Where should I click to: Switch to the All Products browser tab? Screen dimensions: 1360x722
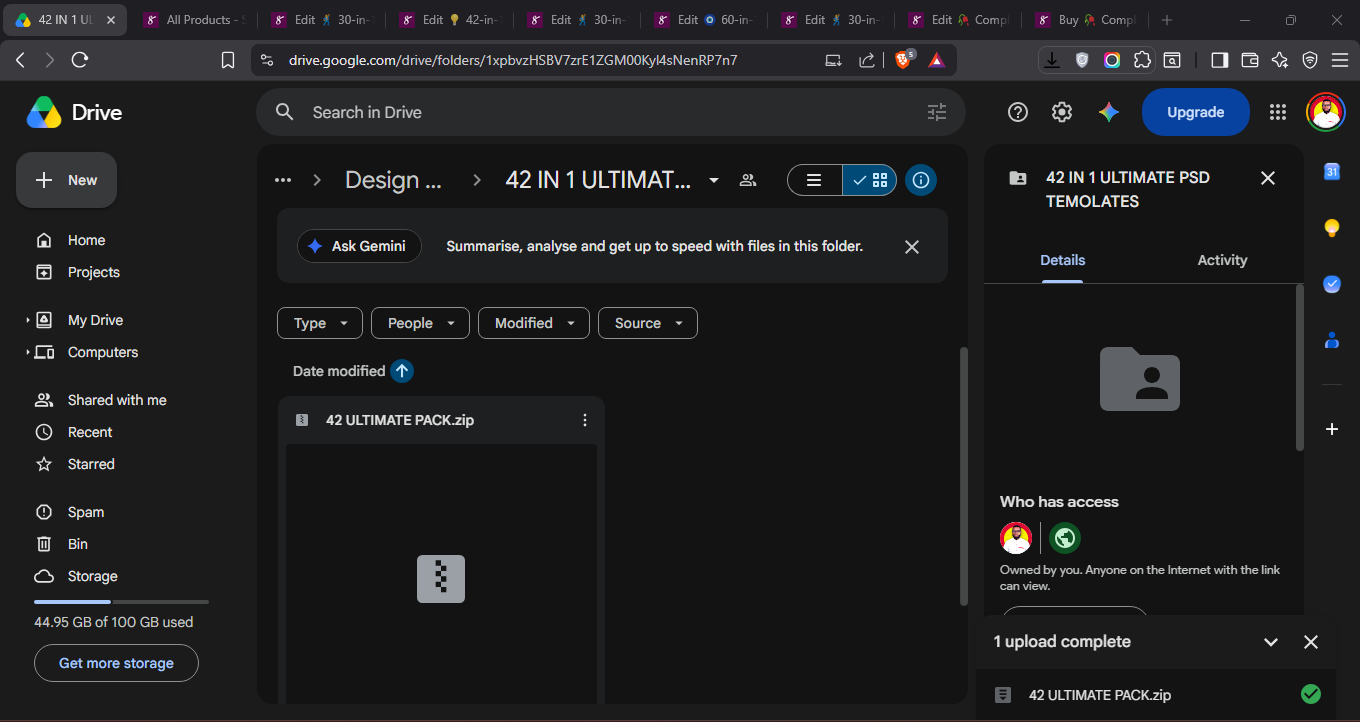(x=194, y=20)
